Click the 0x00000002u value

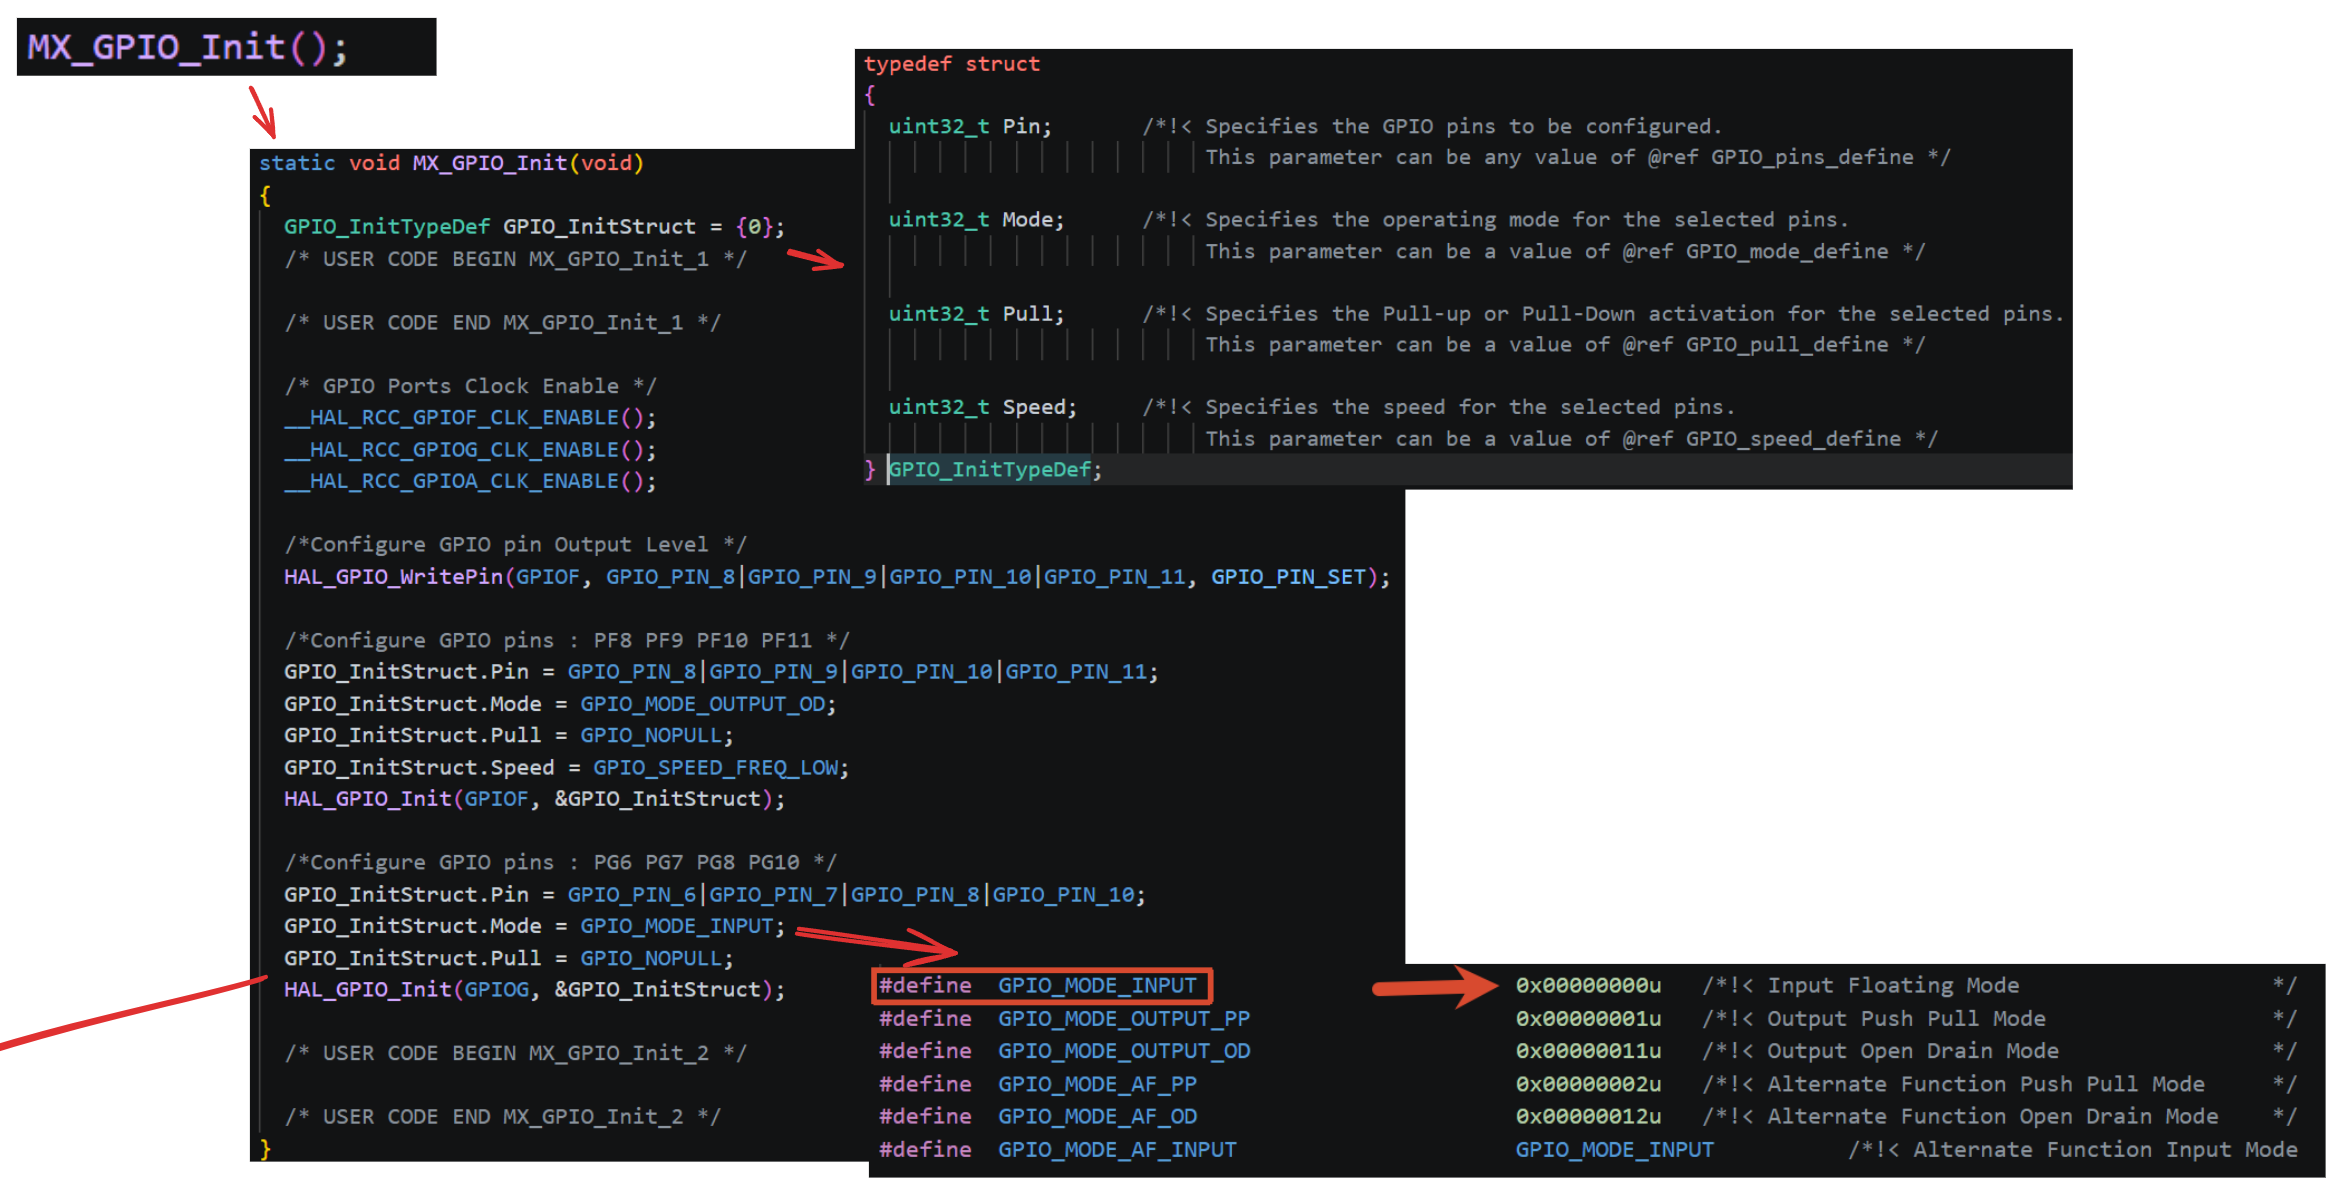coord(1588,1084)
